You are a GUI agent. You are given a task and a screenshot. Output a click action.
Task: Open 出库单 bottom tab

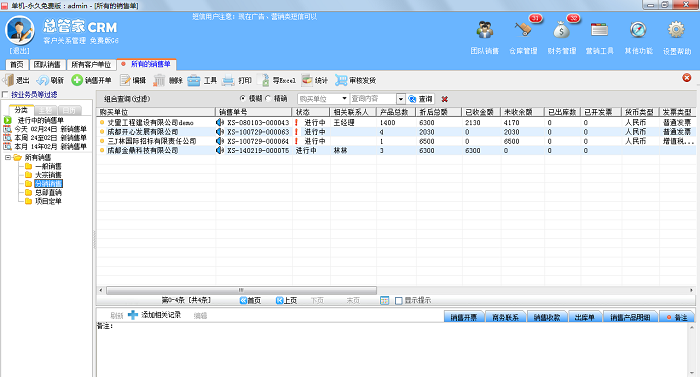(x=584, y=317)
